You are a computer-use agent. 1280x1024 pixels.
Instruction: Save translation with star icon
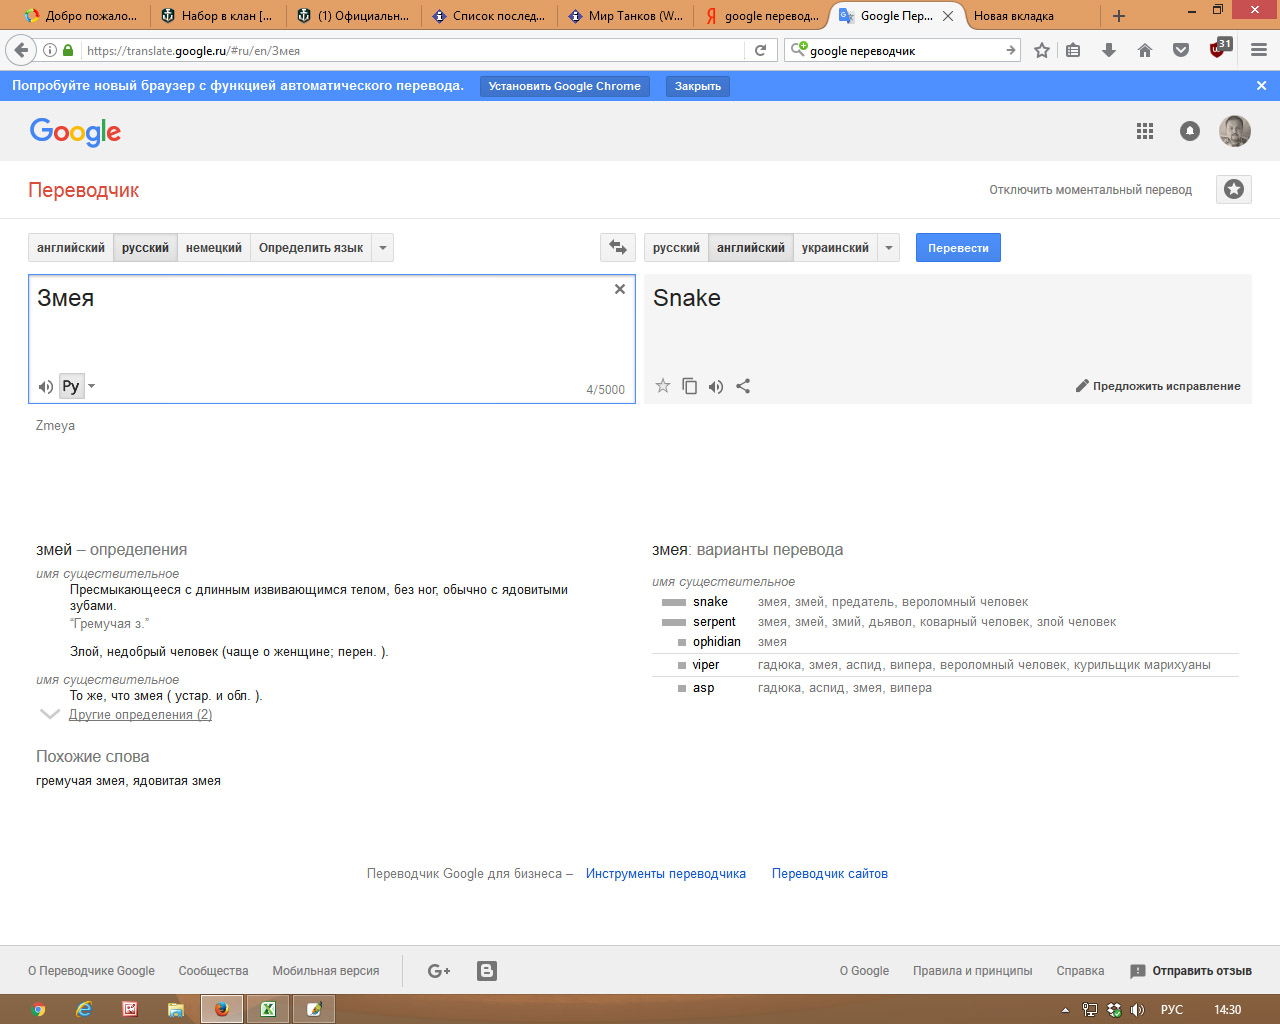[662, 386]
